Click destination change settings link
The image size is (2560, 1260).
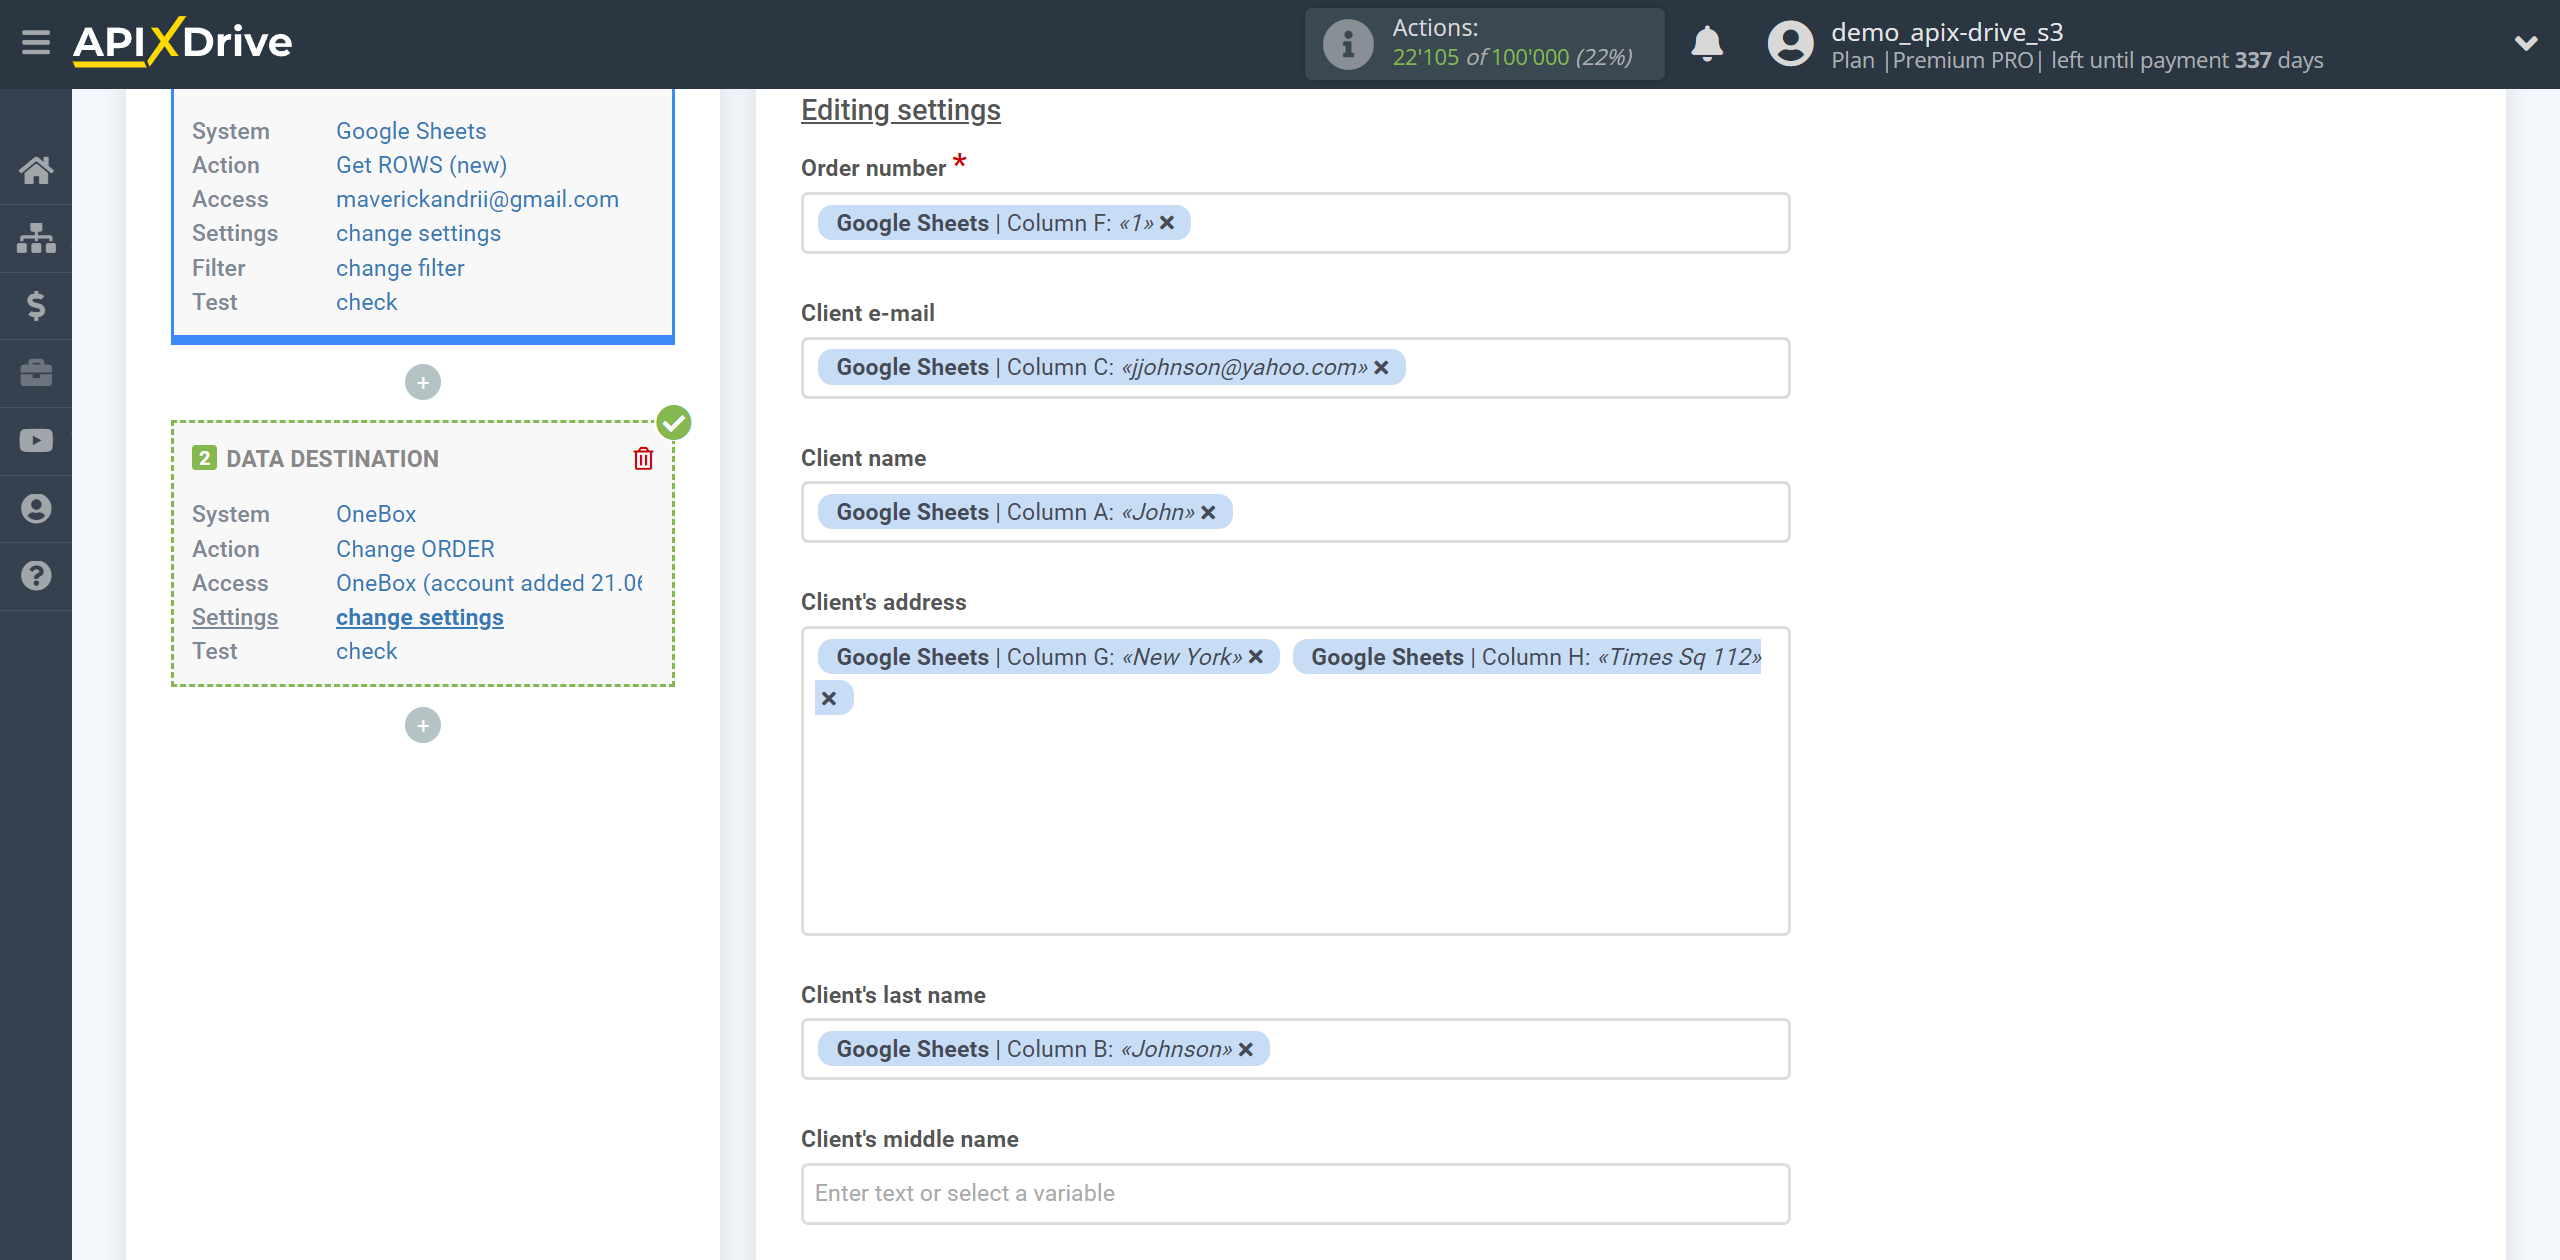(x=420, y=617)
